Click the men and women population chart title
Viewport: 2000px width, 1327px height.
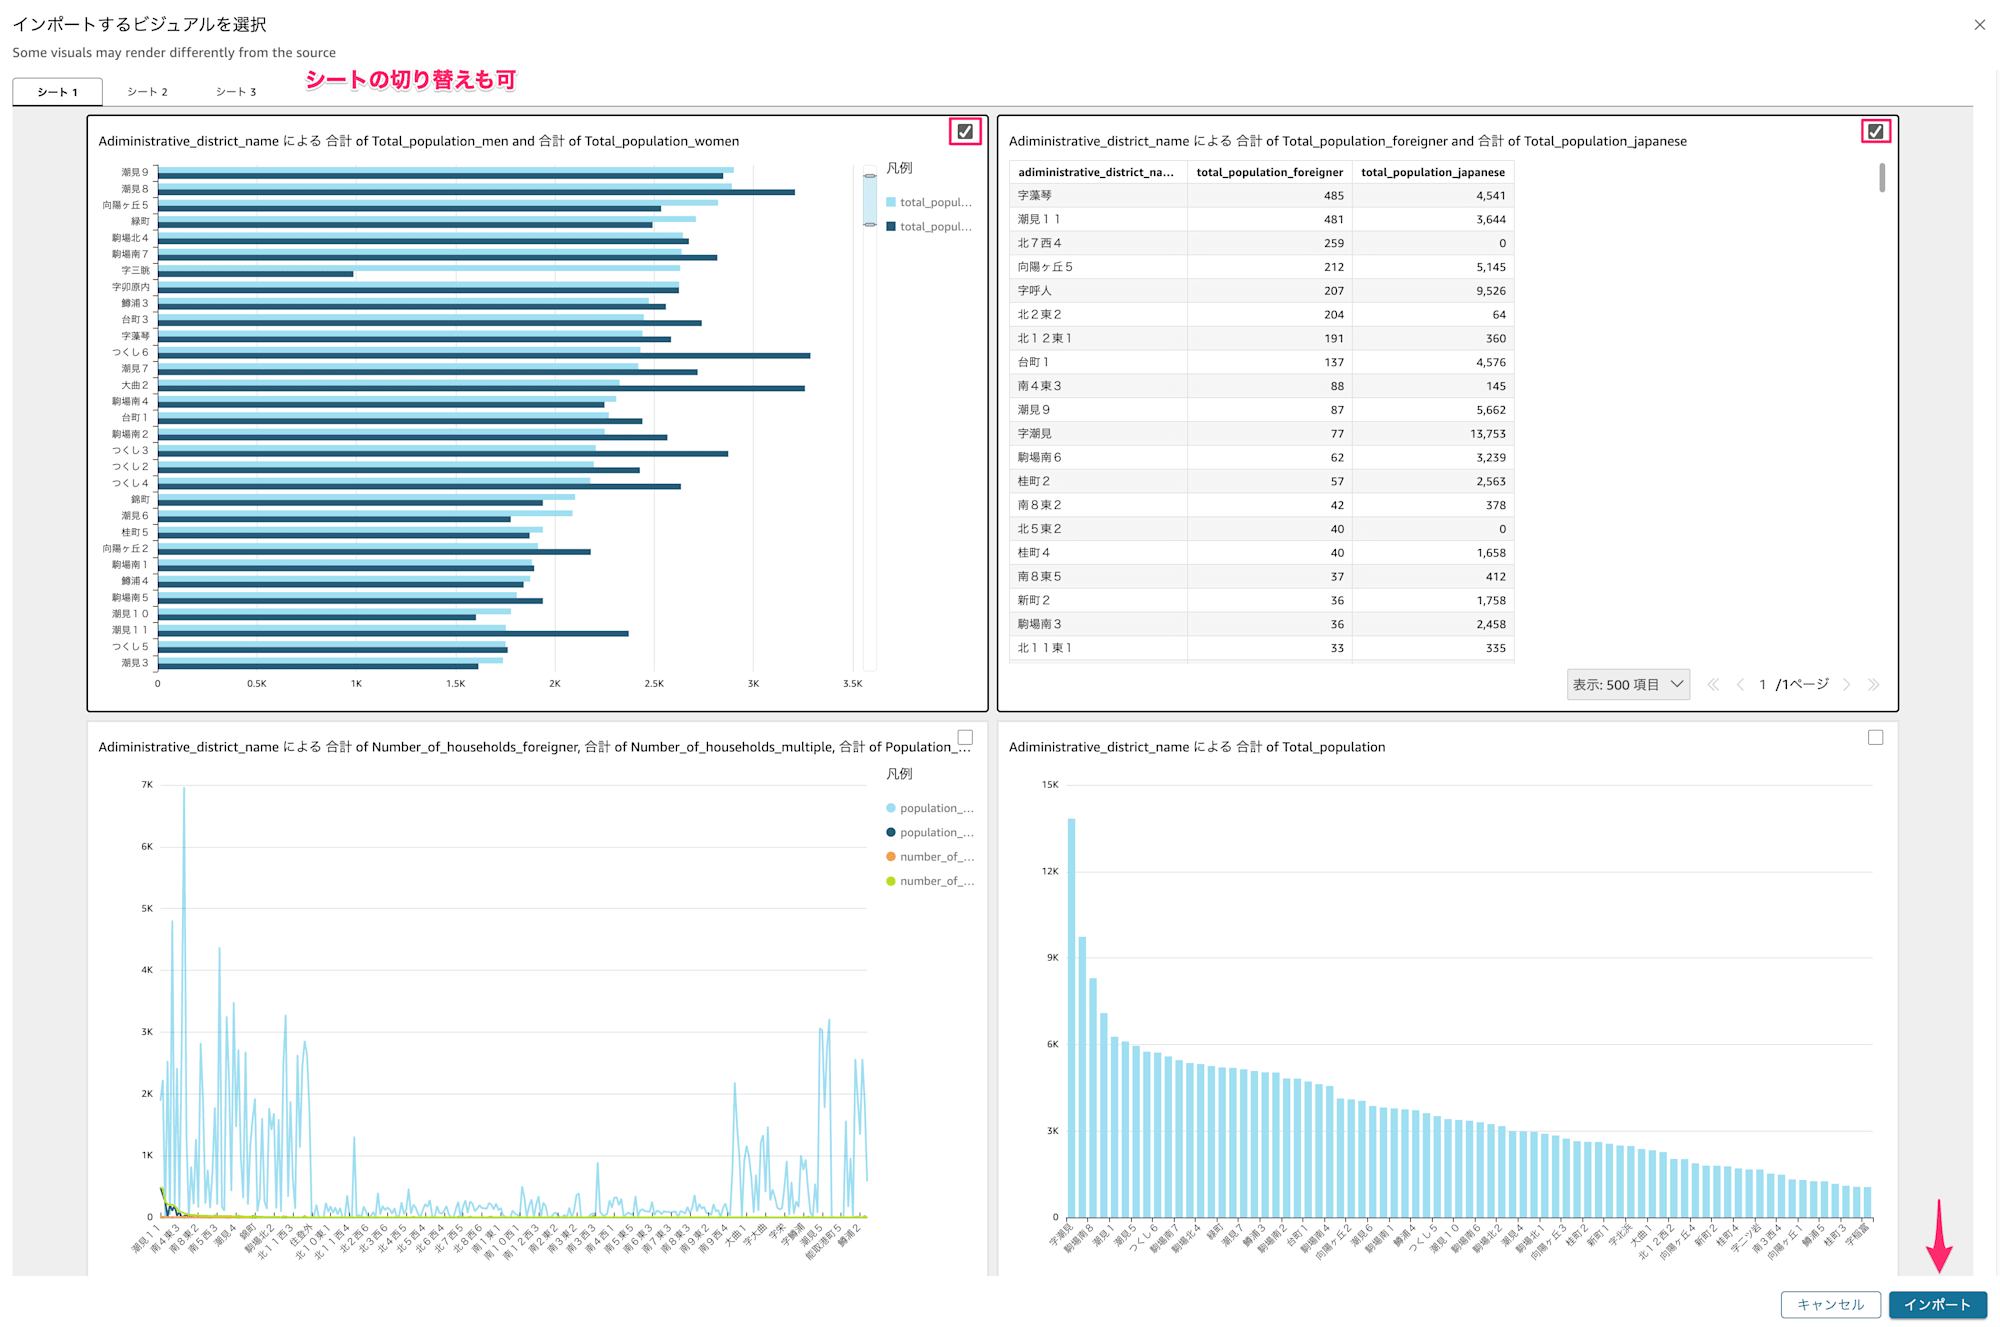click(x=419, y=141)
